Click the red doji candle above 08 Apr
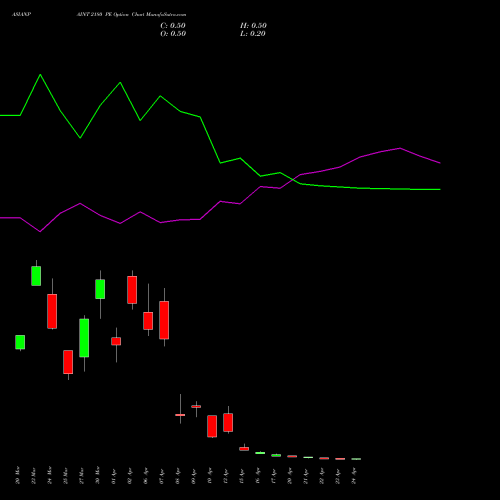The image size is (500, 500). 180,415
